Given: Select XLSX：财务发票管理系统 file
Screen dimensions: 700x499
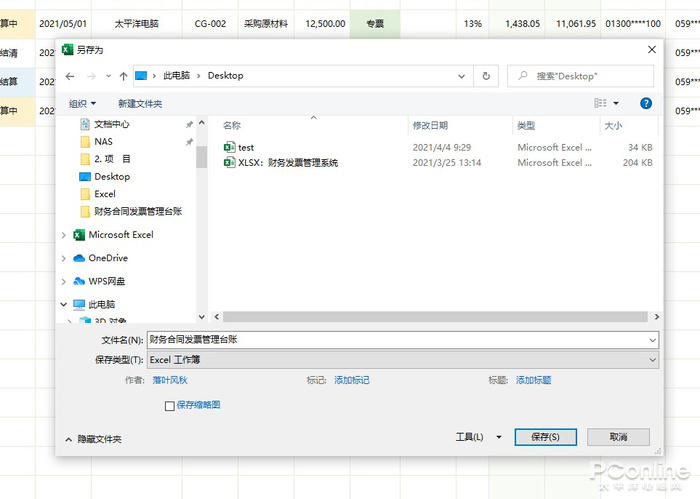Looking at the screenshot, I should (x=288, y=162).
